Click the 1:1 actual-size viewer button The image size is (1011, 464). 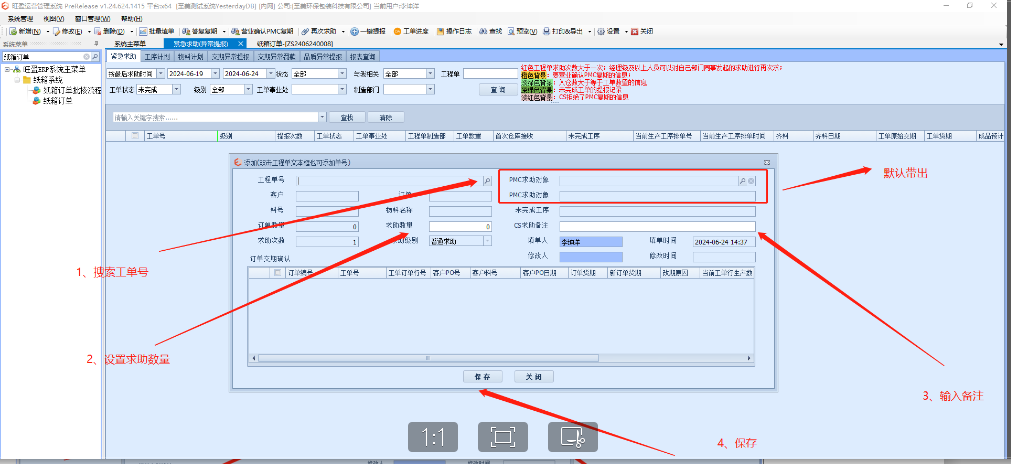(x=433, y=438)
